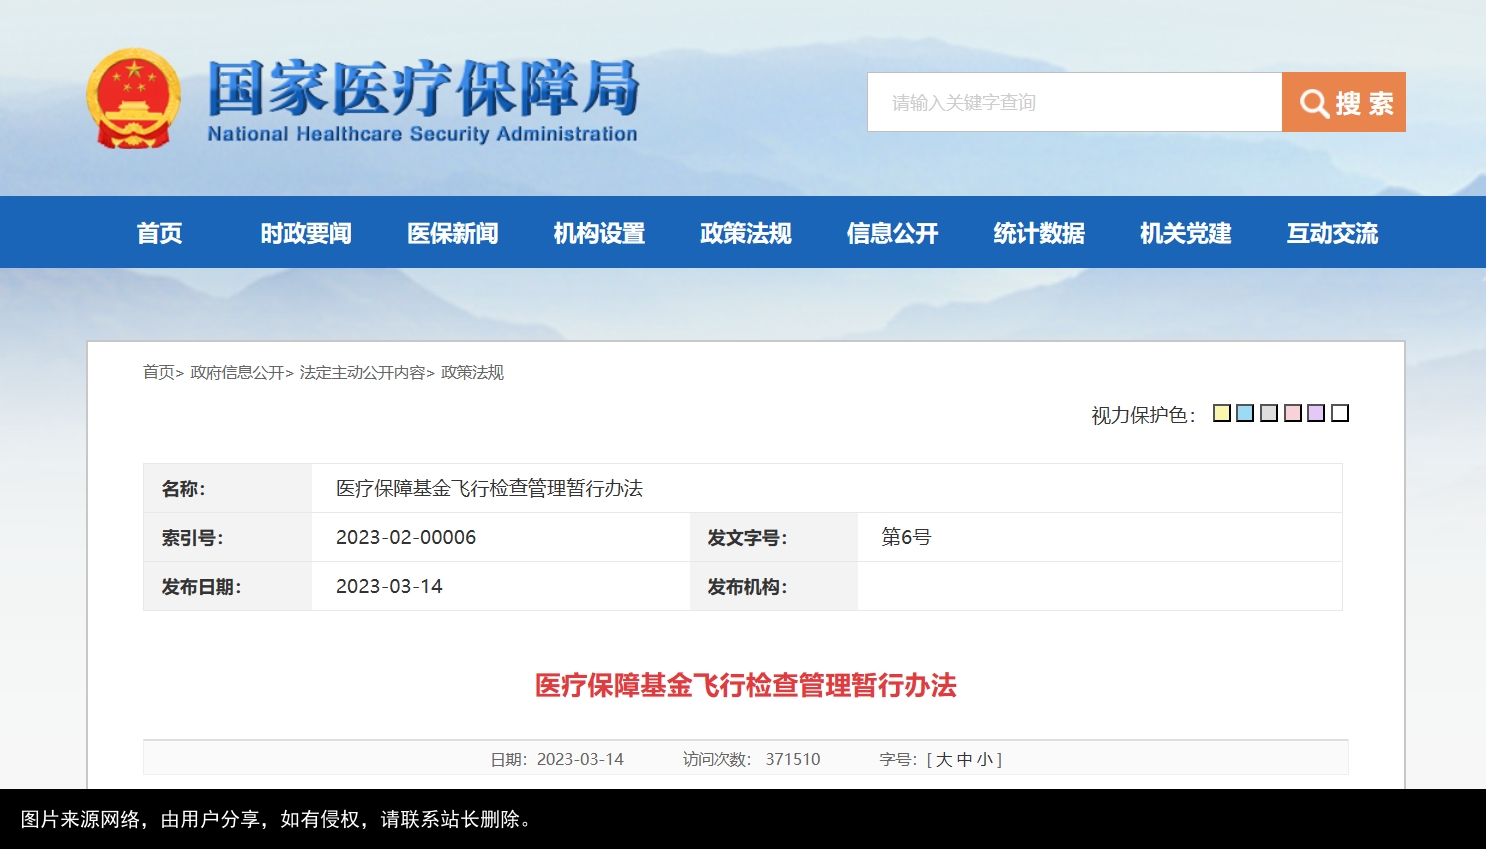Open the 机关党建 navigation menu
The image size is (1486, 849).
tap(1184, 232)
